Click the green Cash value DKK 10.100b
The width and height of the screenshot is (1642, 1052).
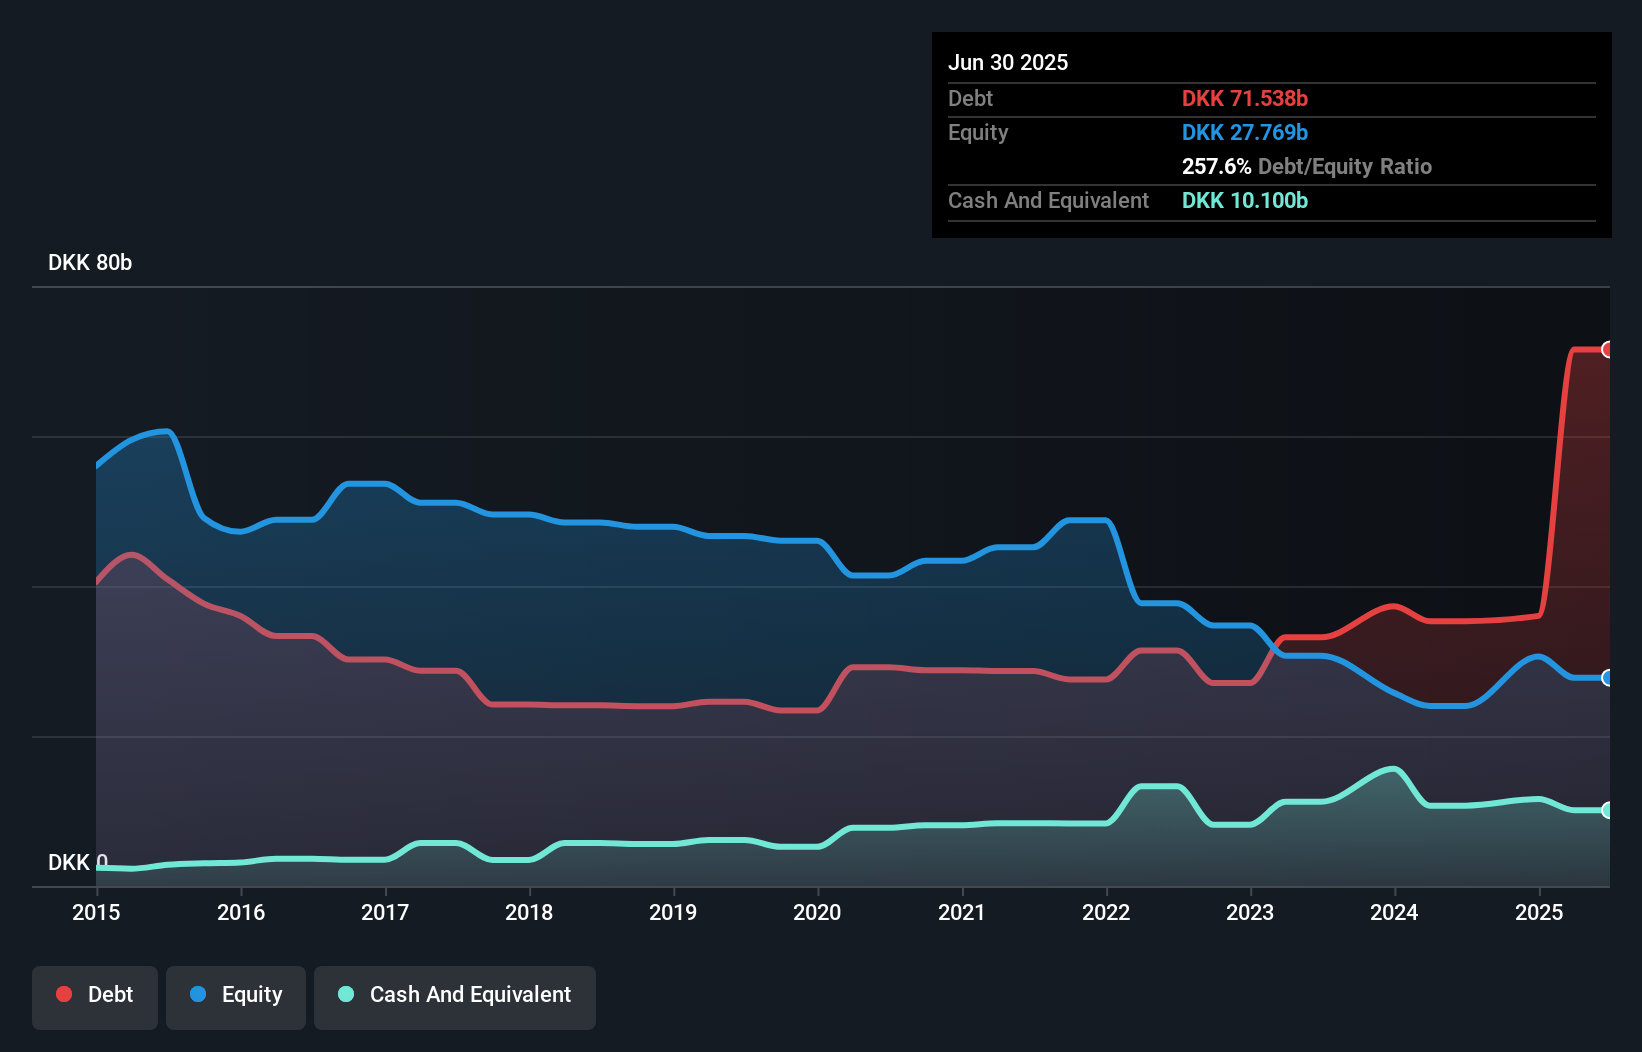1244,200
